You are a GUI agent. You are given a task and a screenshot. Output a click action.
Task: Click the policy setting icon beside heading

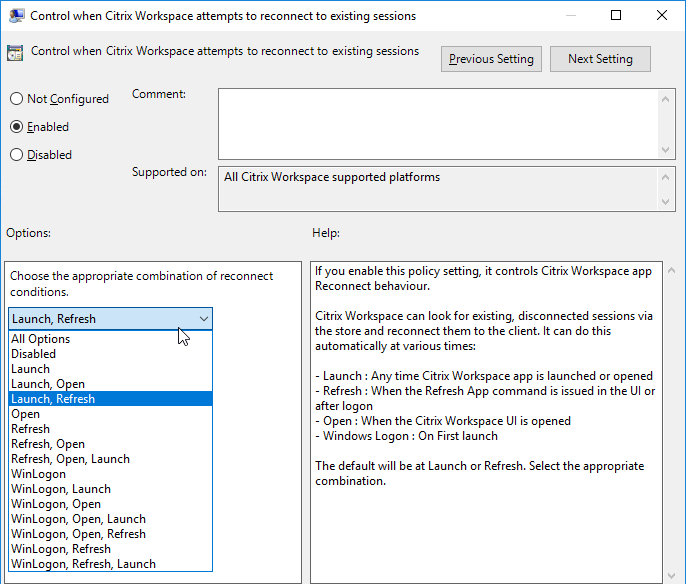click(x=15, y=53)
